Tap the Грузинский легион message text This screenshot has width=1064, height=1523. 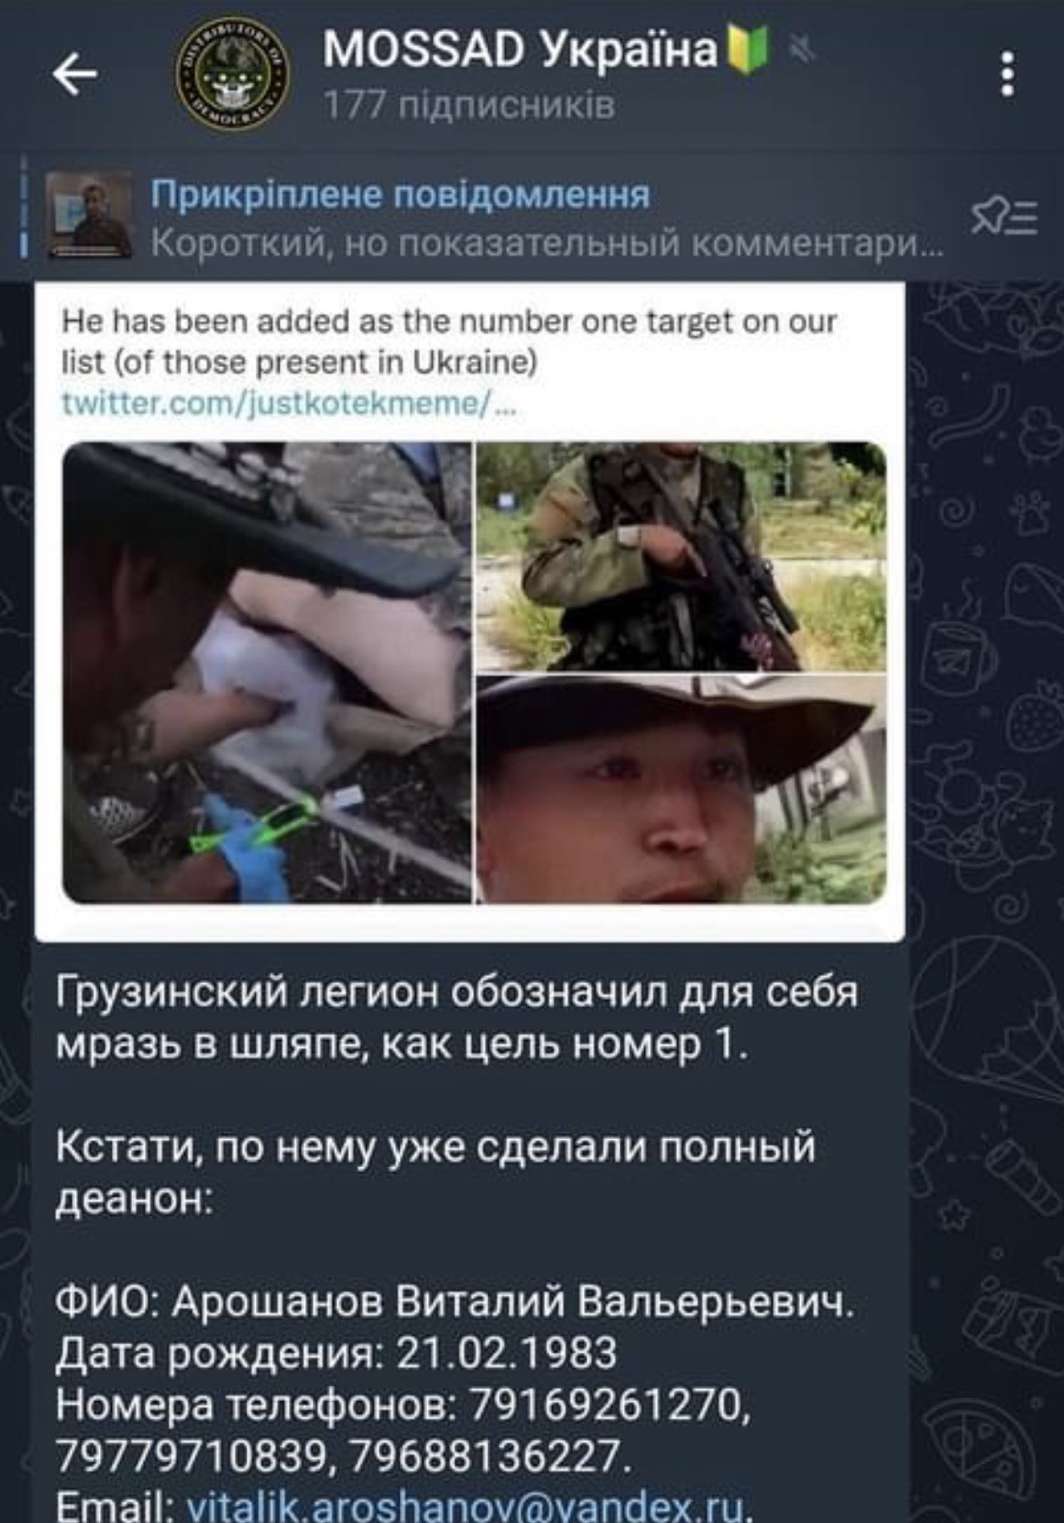tap(456, 1018)
